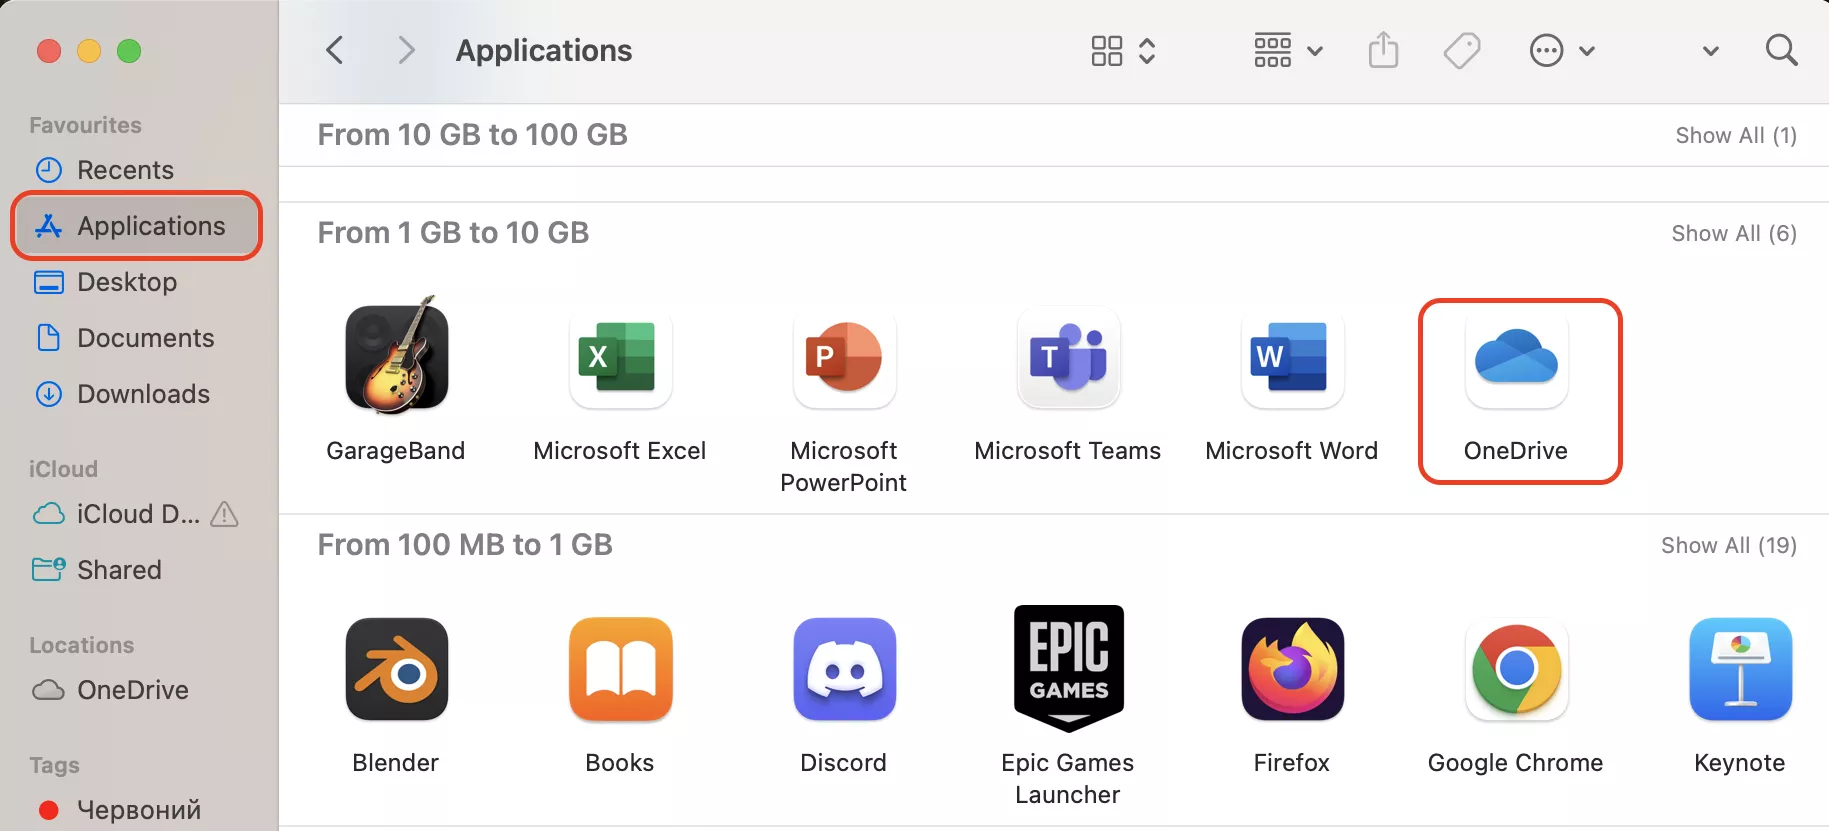Image resolution: width=1829 pixels, height=831 pixels.
Task: Click the Blender application icon
Action: click(397, 669)
